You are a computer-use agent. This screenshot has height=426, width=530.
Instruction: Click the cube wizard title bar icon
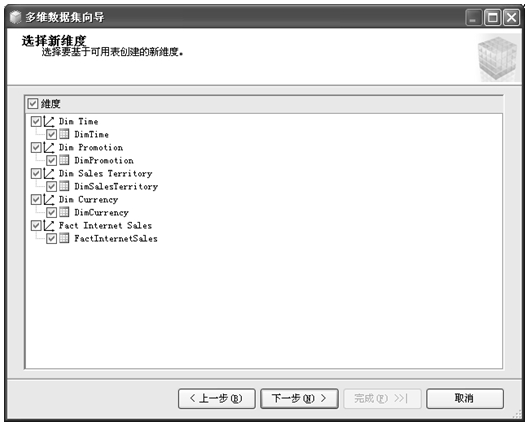point(15,17)
